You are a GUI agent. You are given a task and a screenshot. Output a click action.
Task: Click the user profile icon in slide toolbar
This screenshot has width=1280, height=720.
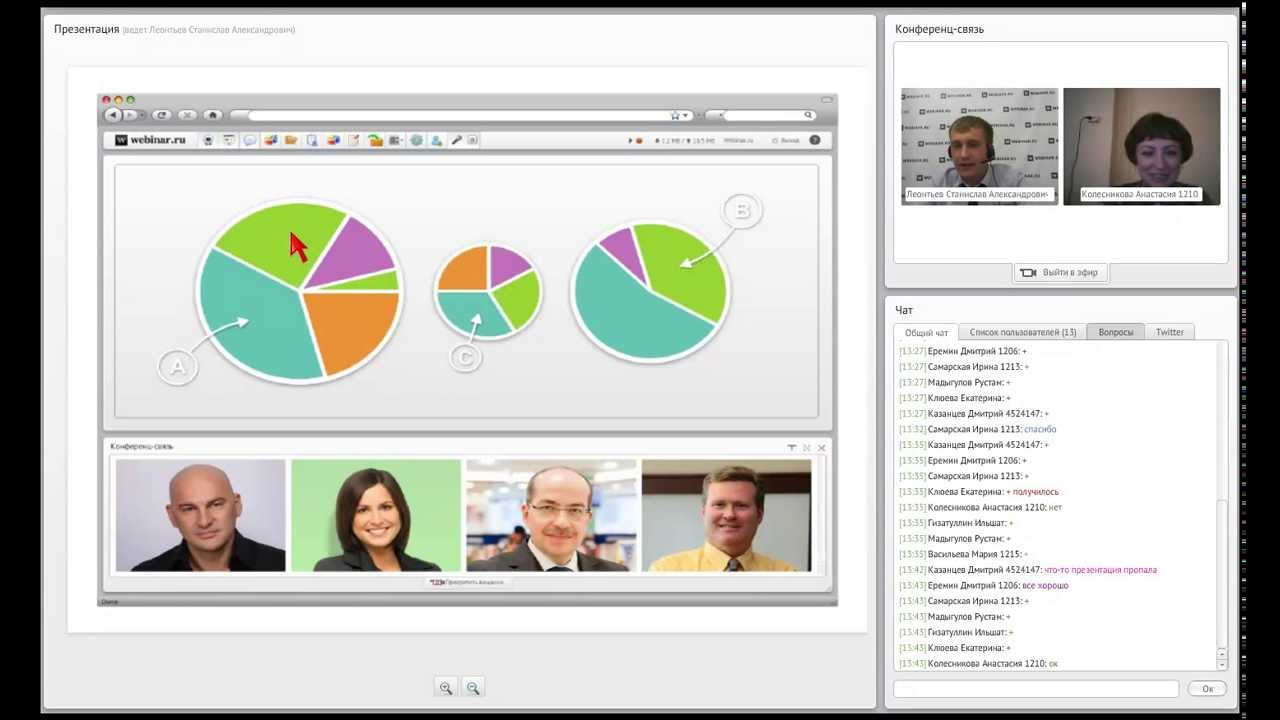point(436,140)
